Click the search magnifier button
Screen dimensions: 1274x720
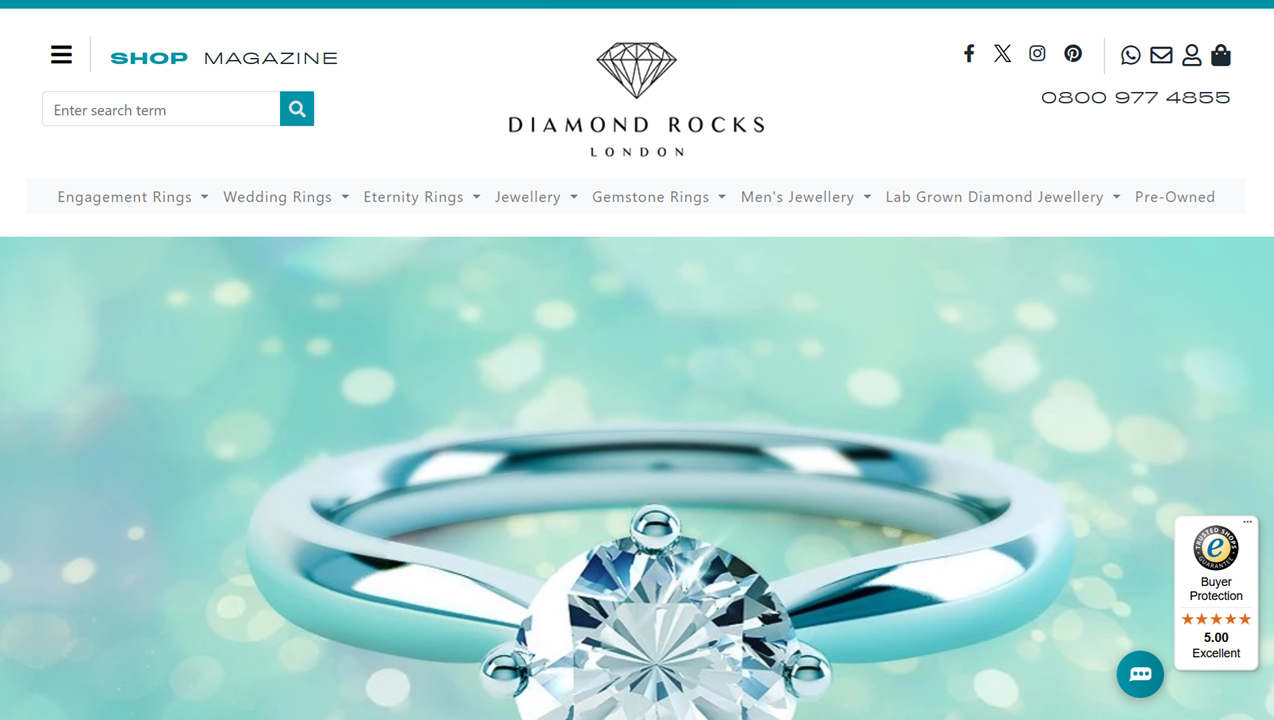pos(297,109)
